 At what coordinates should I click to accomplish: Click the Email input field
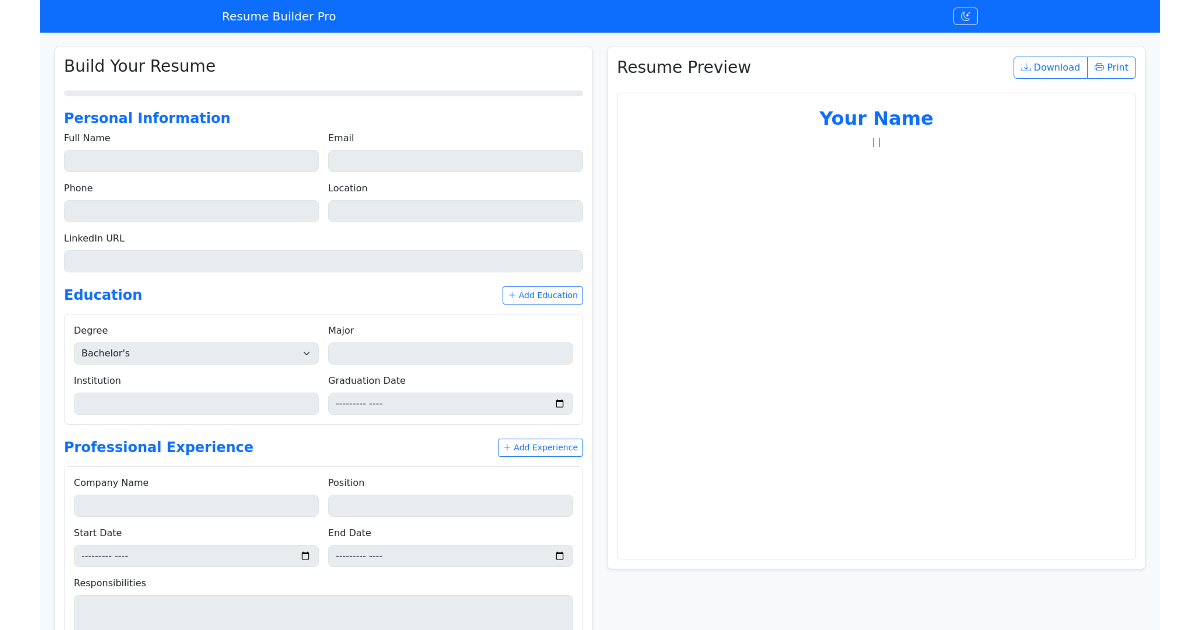click(x=455, y=160)
